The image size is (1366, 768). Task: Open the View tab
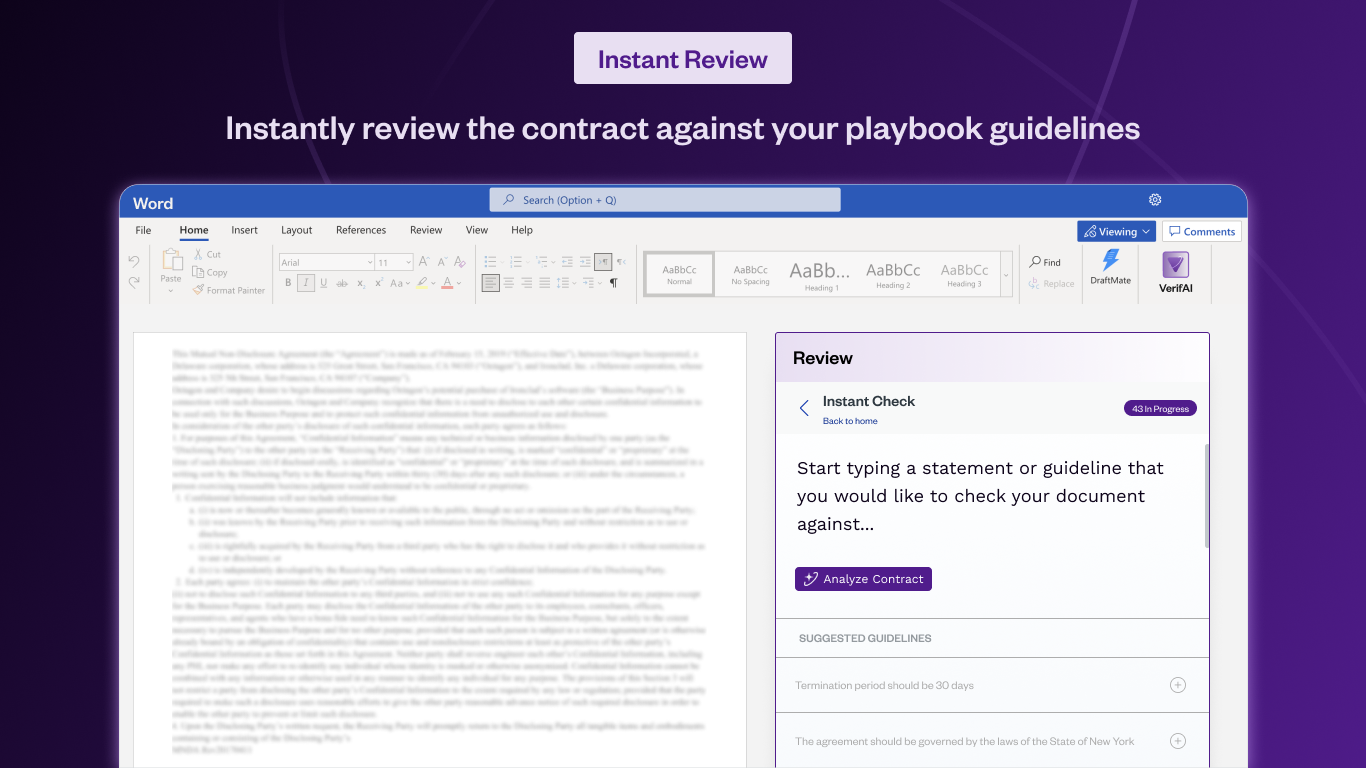coord(477,230)
